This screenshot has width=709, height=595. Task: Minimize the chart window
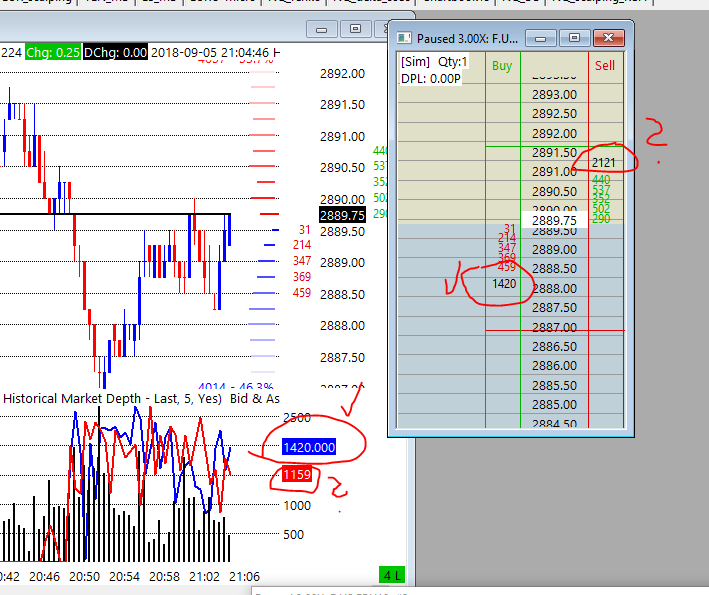(x=321, y=29)
